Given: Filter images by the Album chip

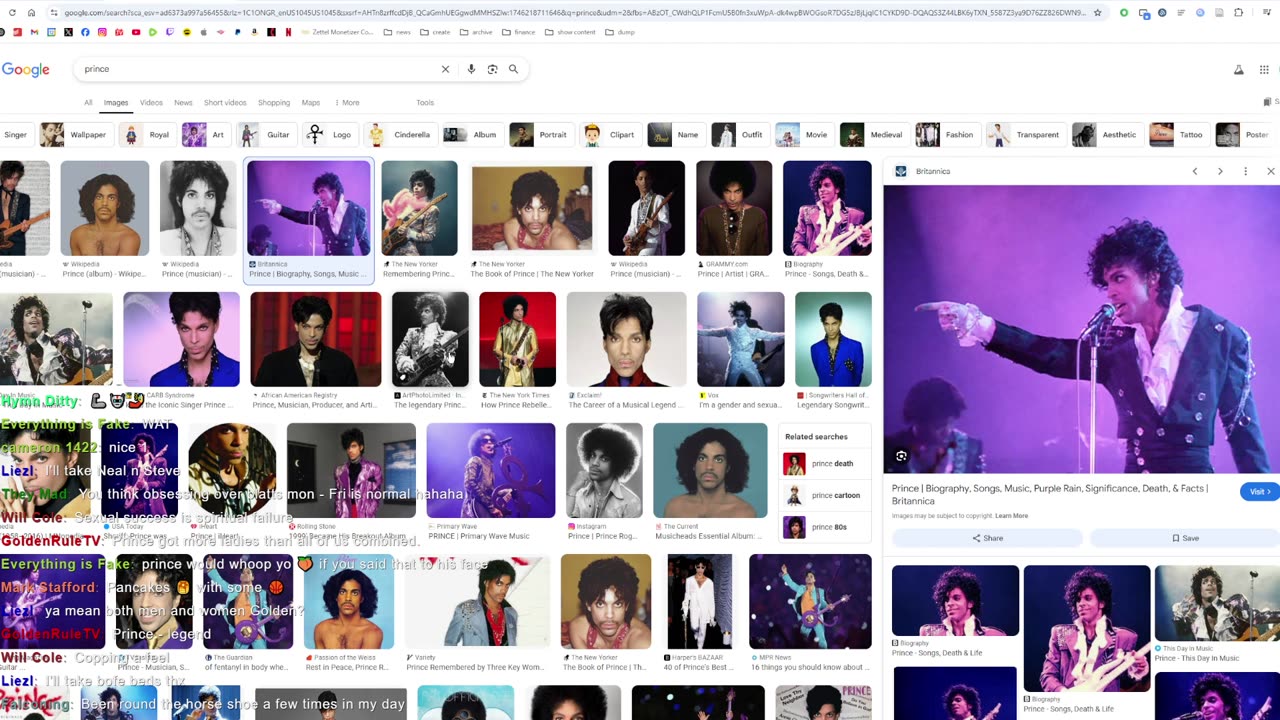Looking at the screenshot, I should click(472, 135).
